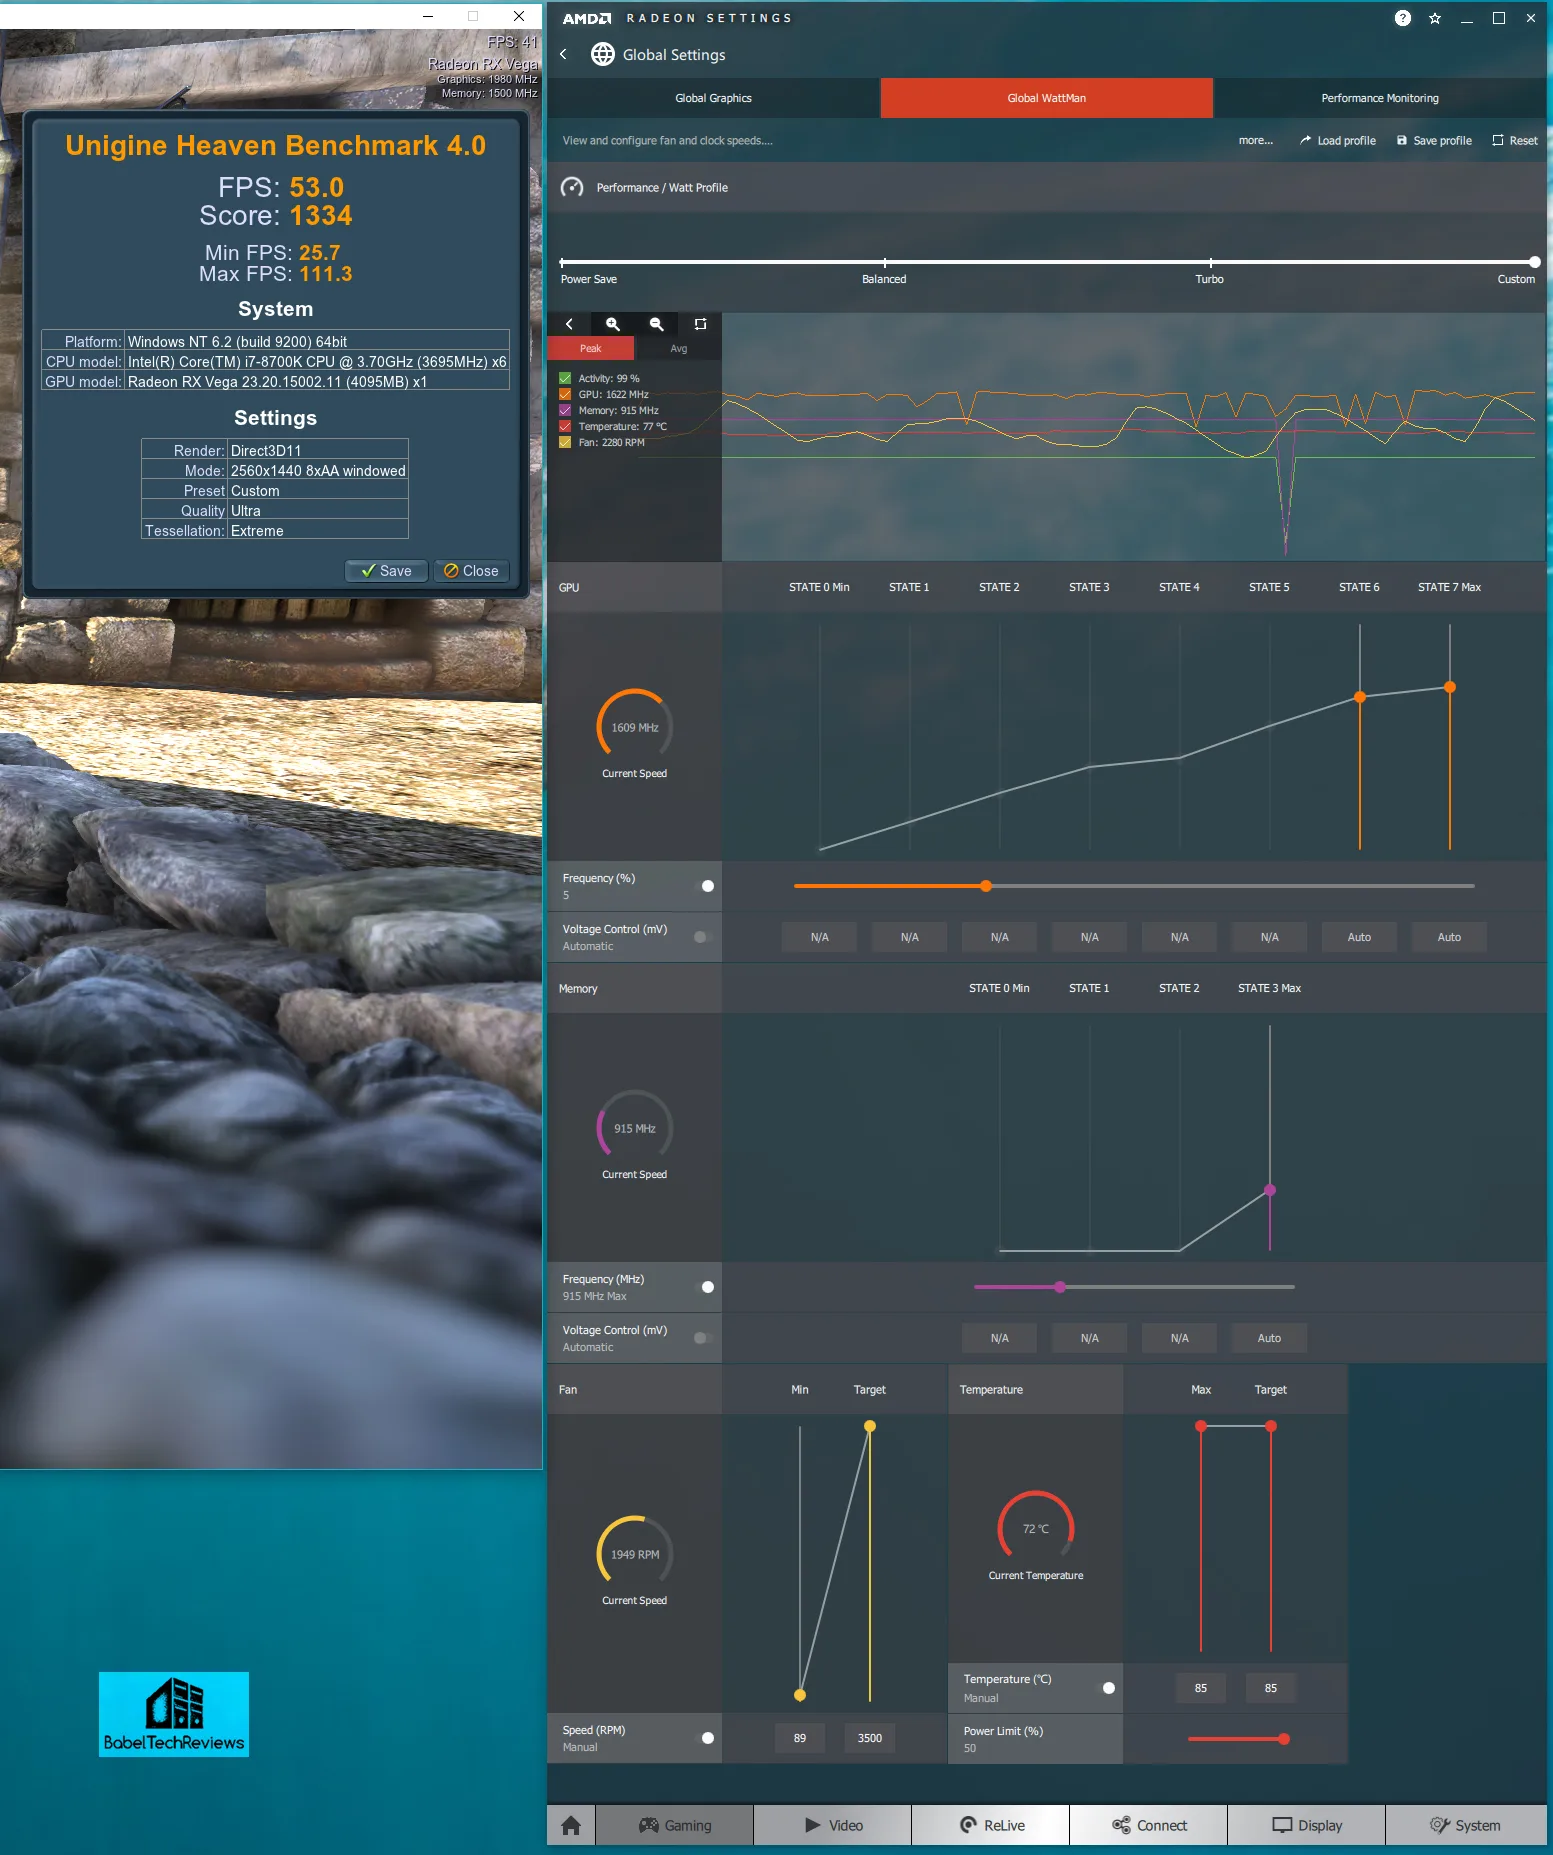Open the System section
This screenshot has height=1855, width=1553.
[1466, 1825]
